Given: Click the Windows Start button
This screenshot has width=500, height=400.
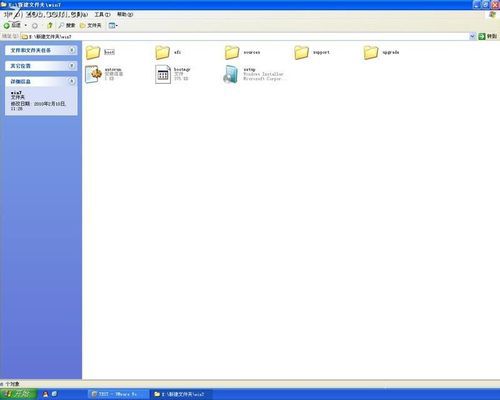Looking at the screenshot, I should [18, 394].
